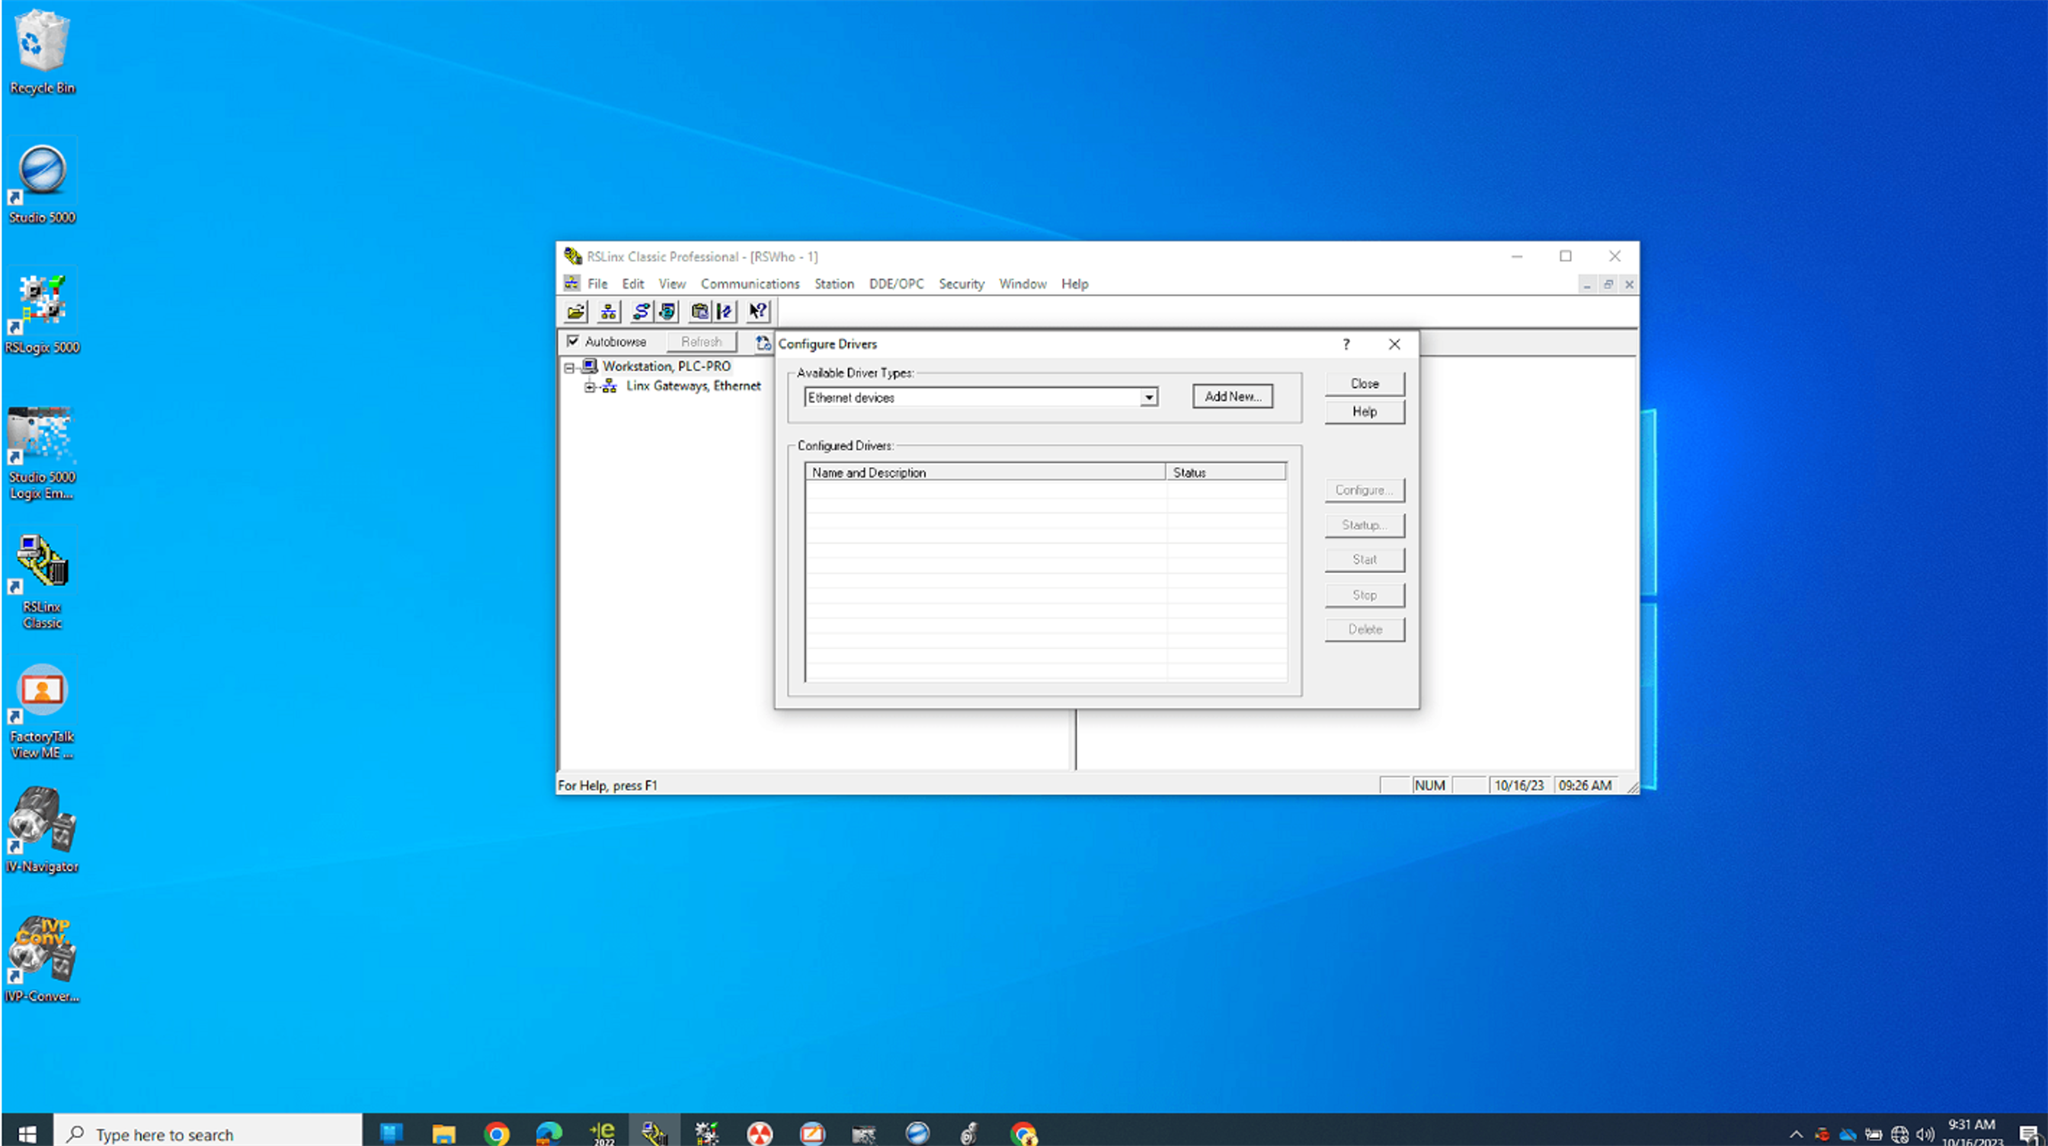Click the Driver Diagnostics toolbar icon
This screenshot has width=2048, height=1146.
667,312
